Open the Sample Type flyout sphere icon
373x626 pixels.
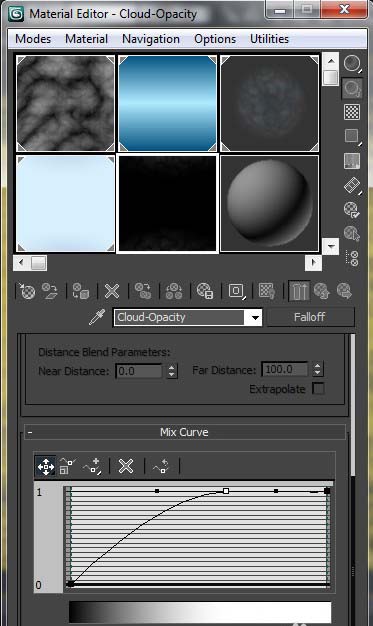(352, 64)
